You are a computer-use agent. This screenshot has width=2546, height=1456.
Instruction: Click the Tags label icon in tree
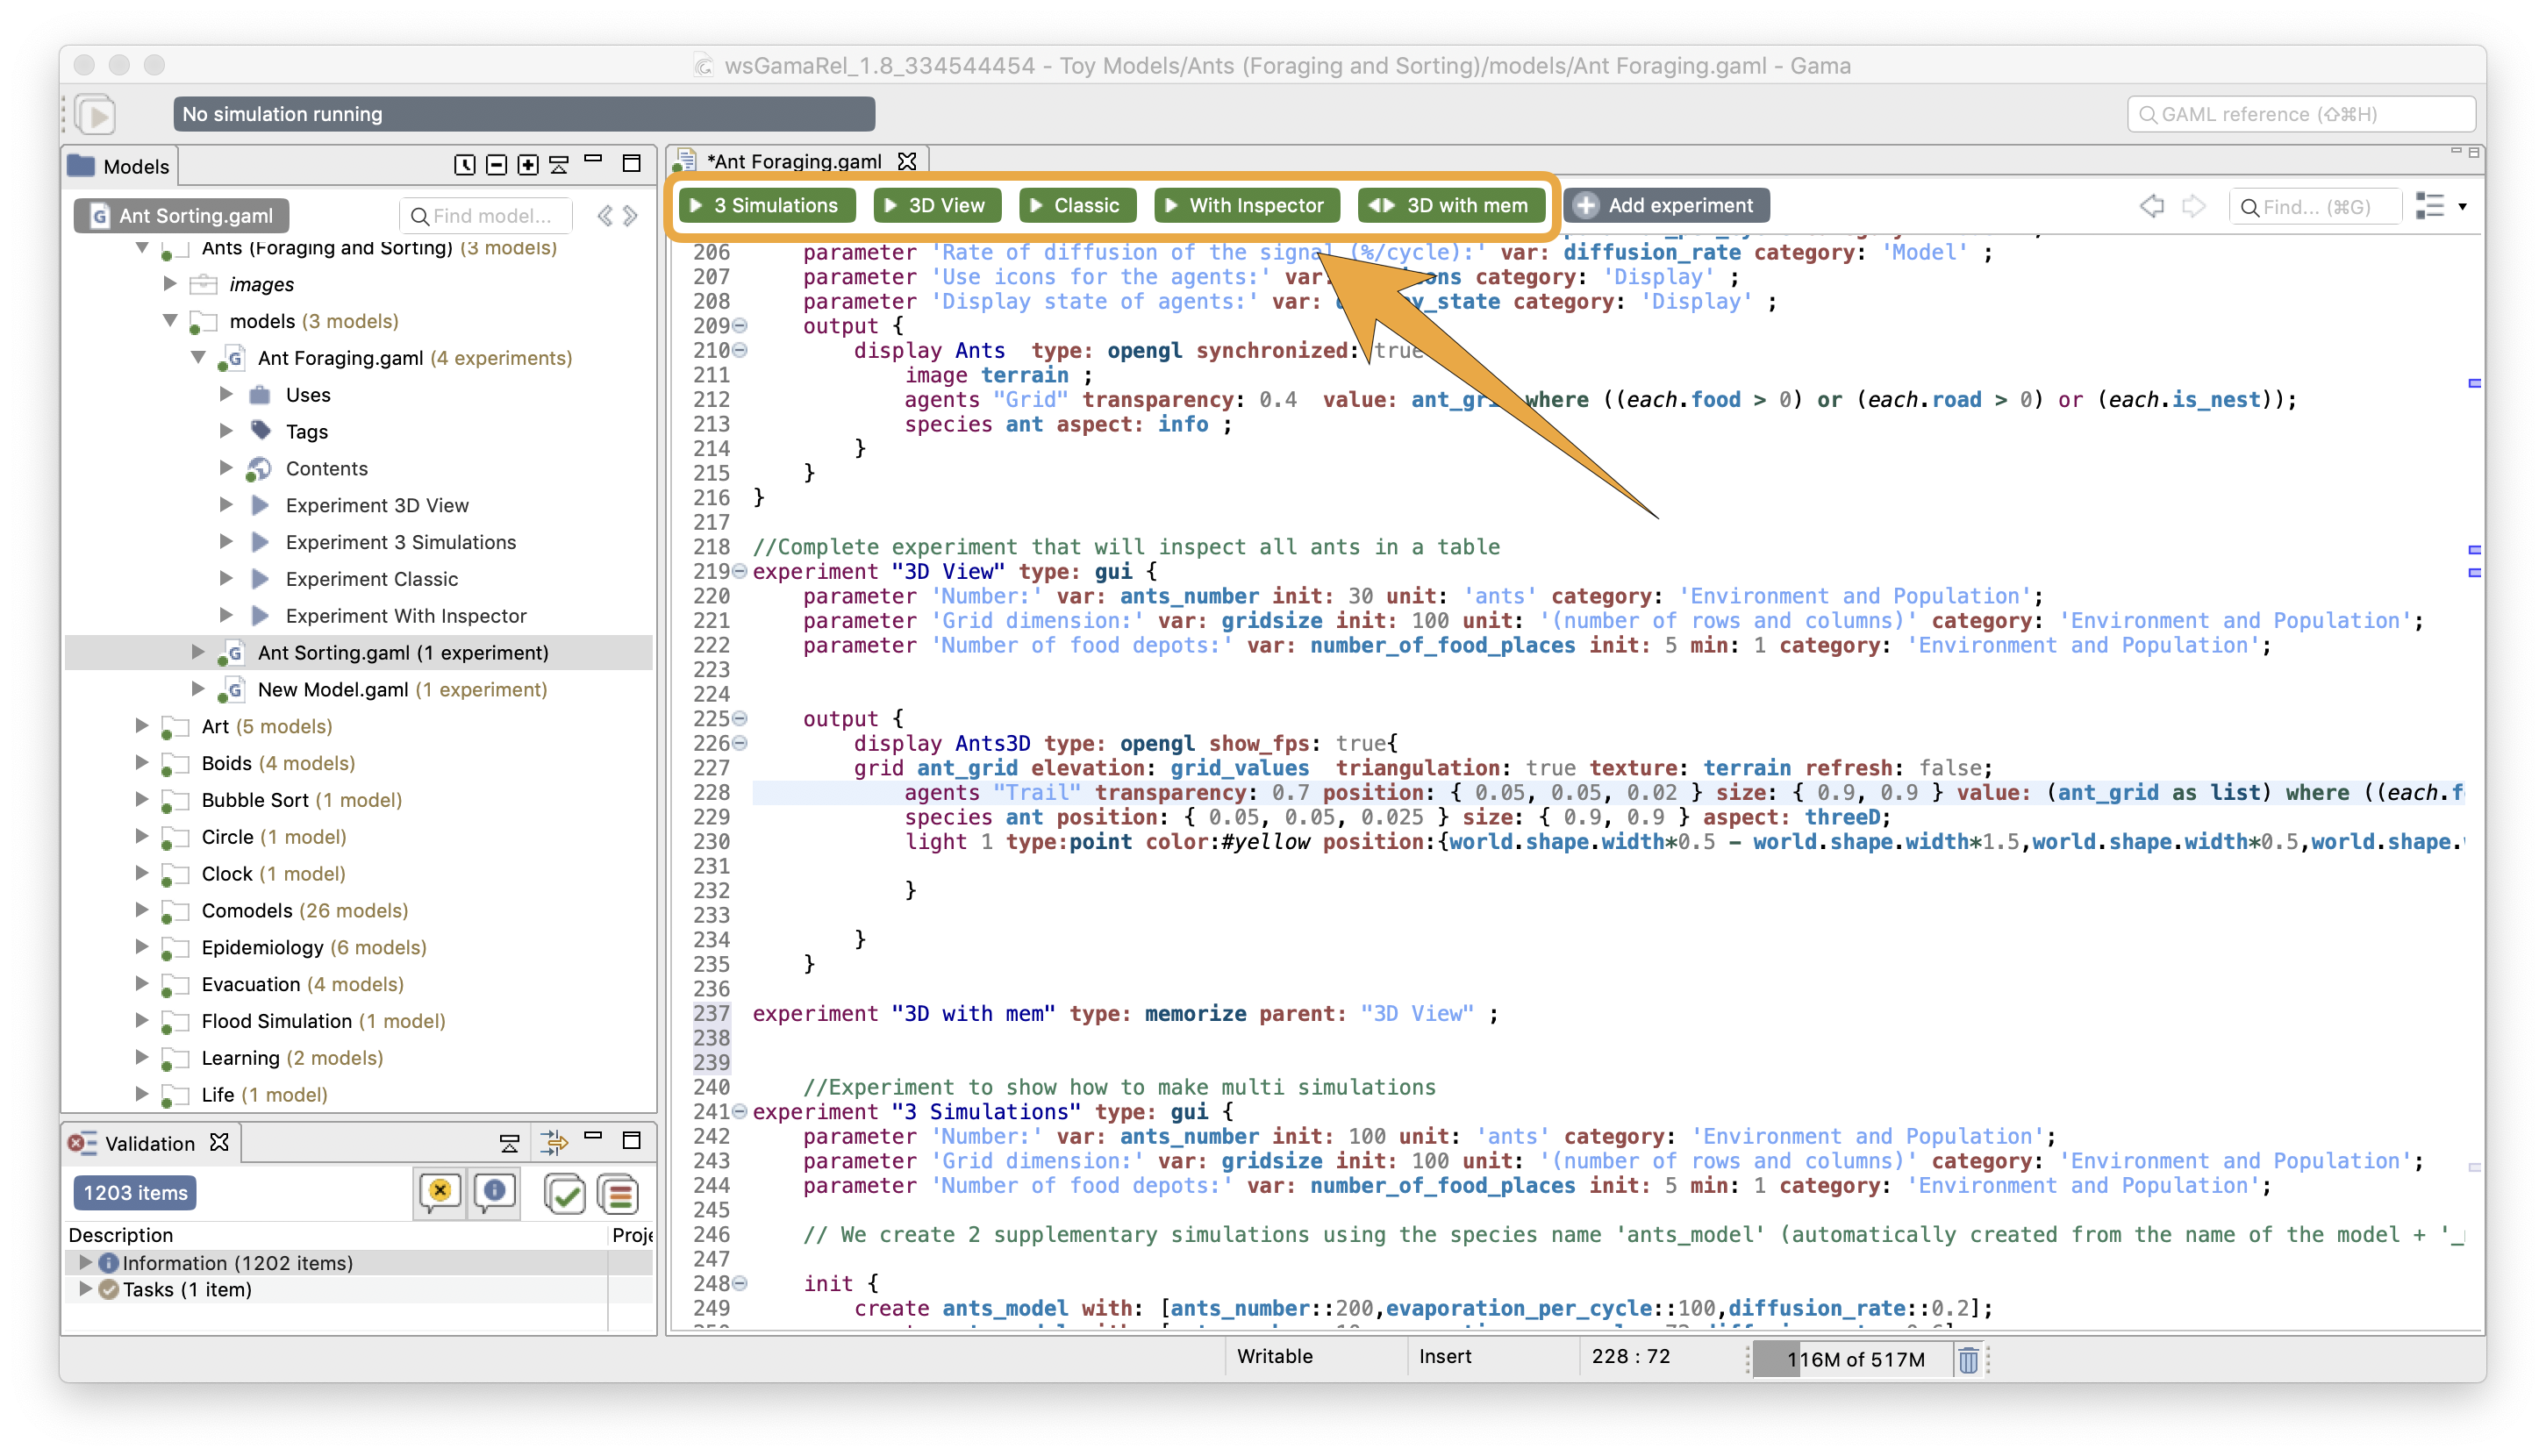261,431
